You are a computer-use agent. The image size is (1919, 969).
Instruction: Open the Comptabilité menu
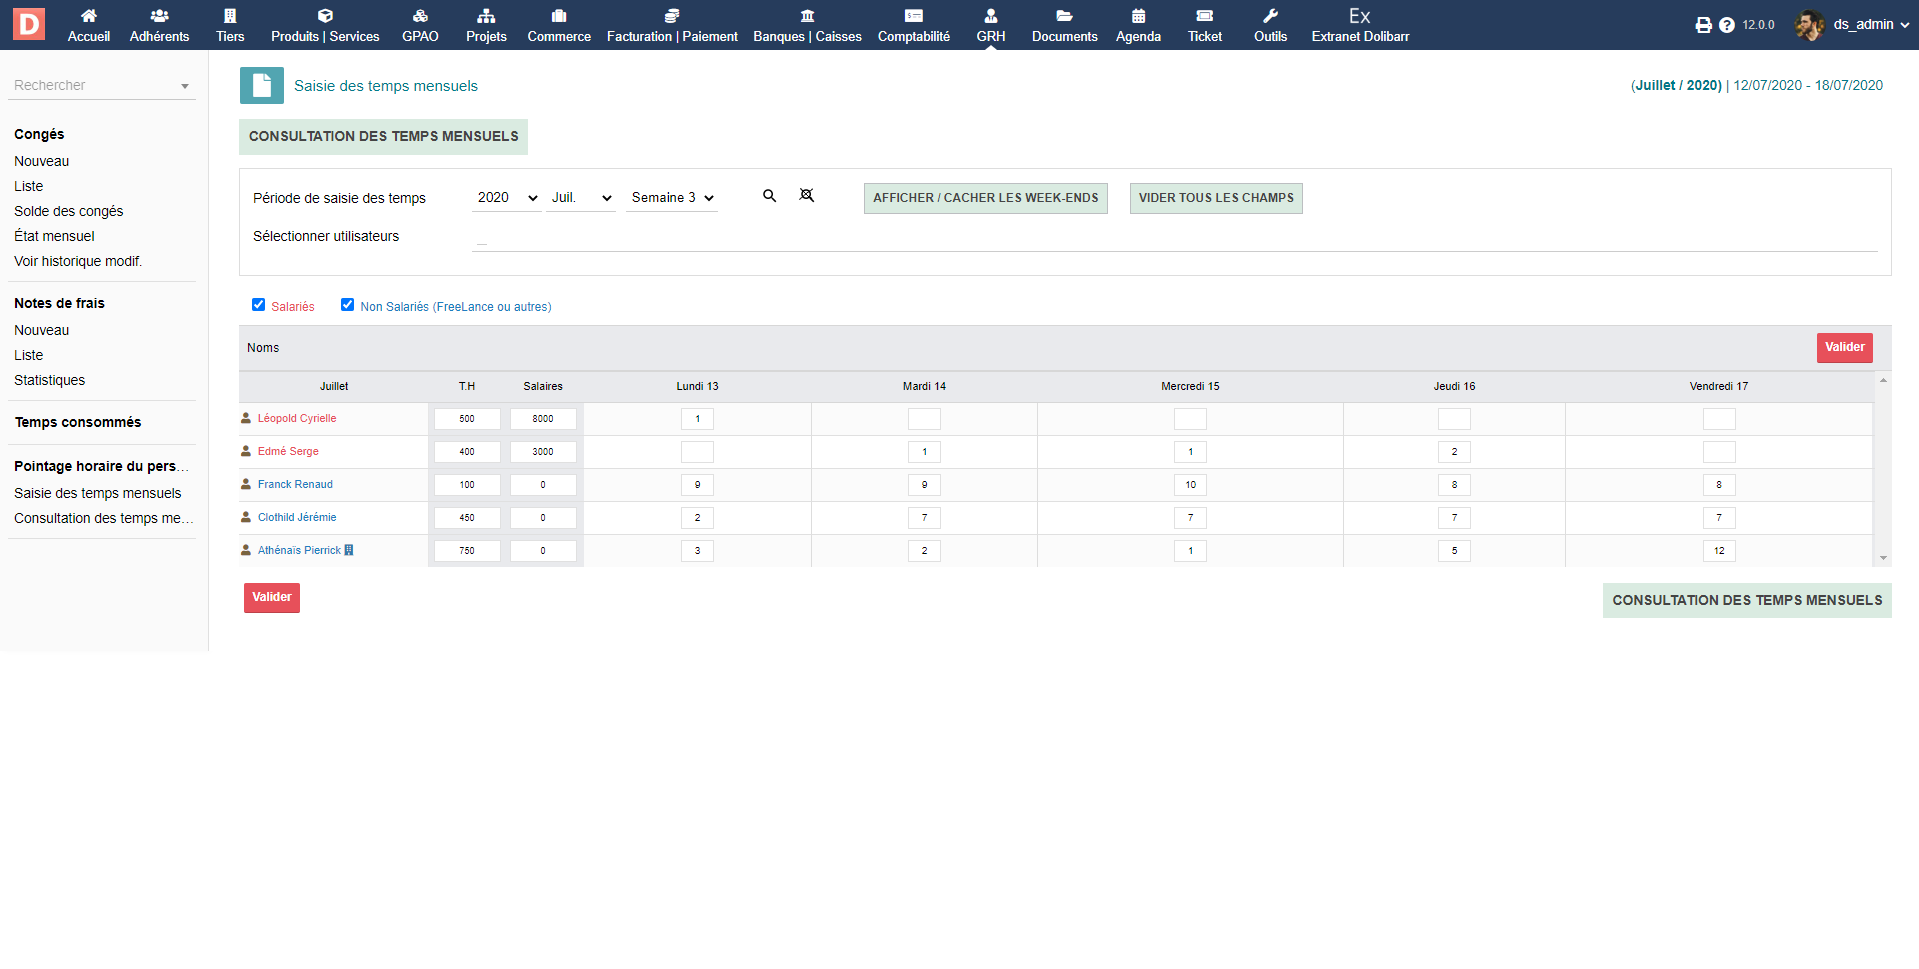[913, 25]
